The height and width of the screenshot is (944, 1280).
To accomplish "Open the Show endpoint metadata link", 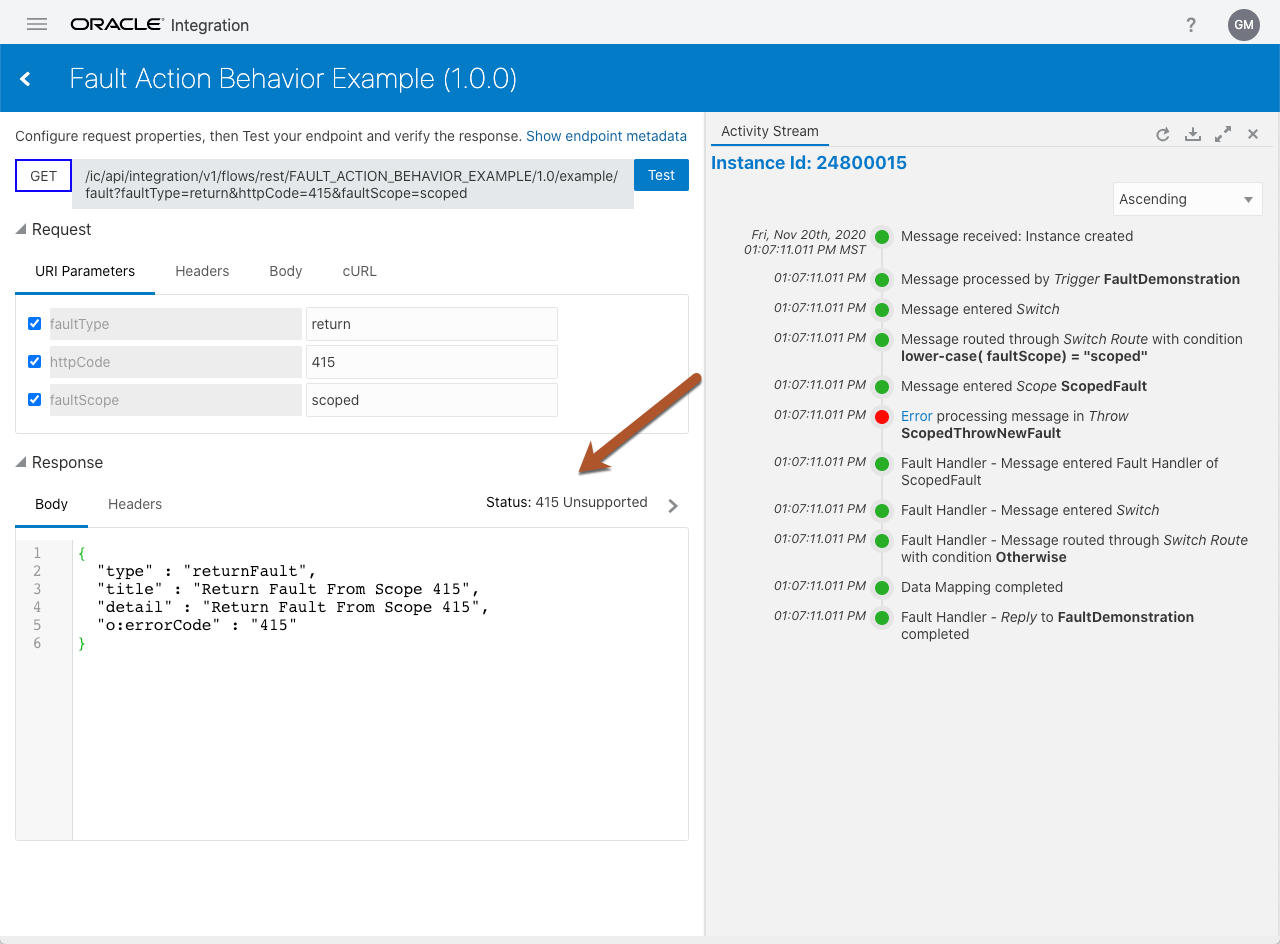I will (x=606, y=136).
